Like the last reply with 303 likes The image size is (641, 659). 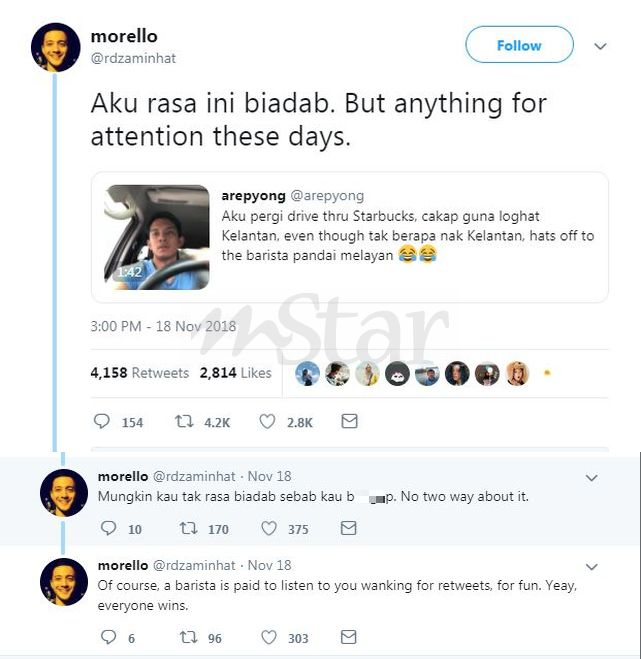click(268, 637)
